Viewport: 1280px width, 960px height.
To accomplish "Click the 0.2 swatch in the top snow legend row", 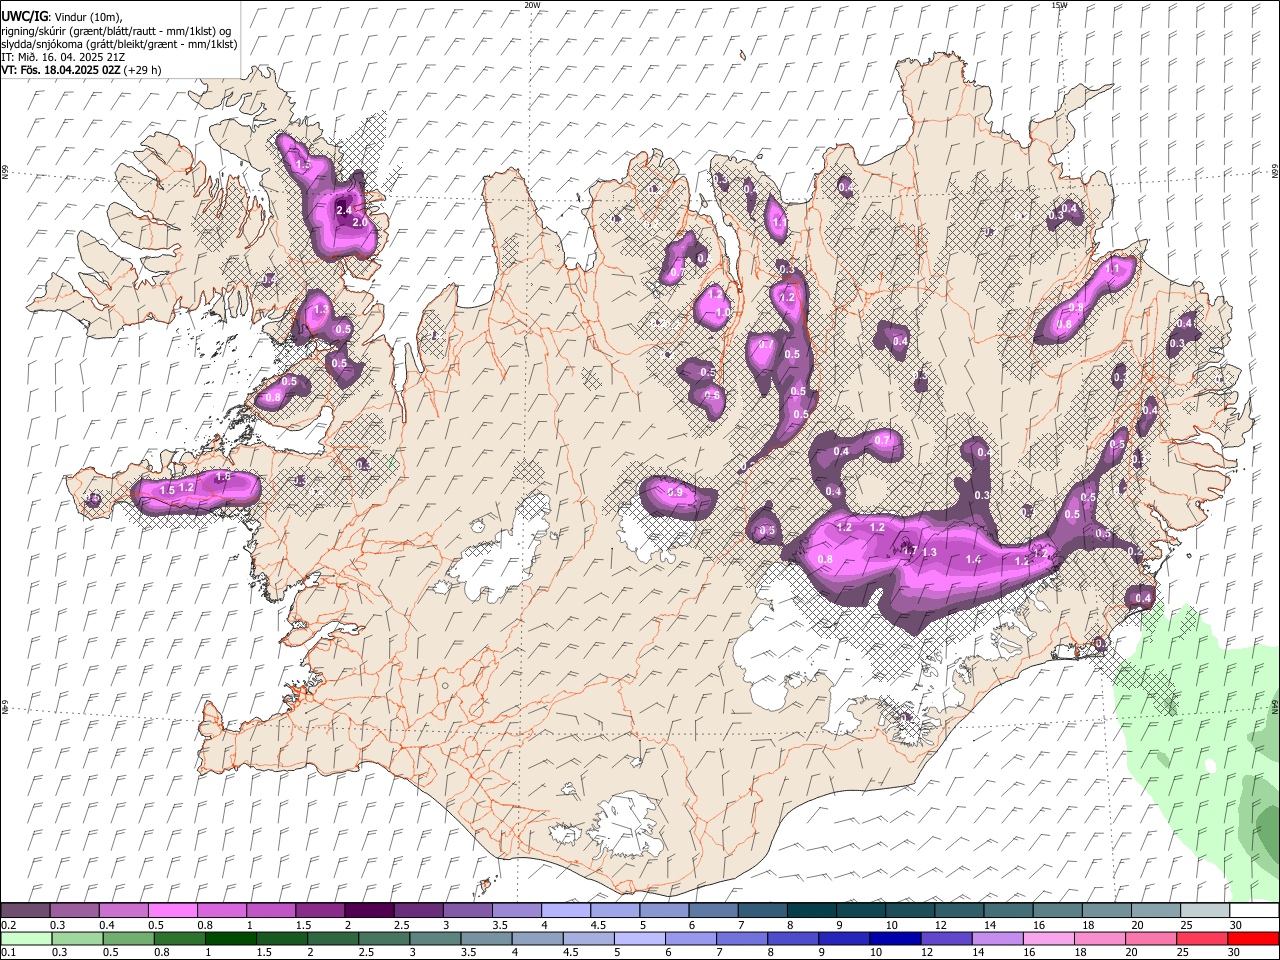I will pyautogui.click(x=25, y=911).
